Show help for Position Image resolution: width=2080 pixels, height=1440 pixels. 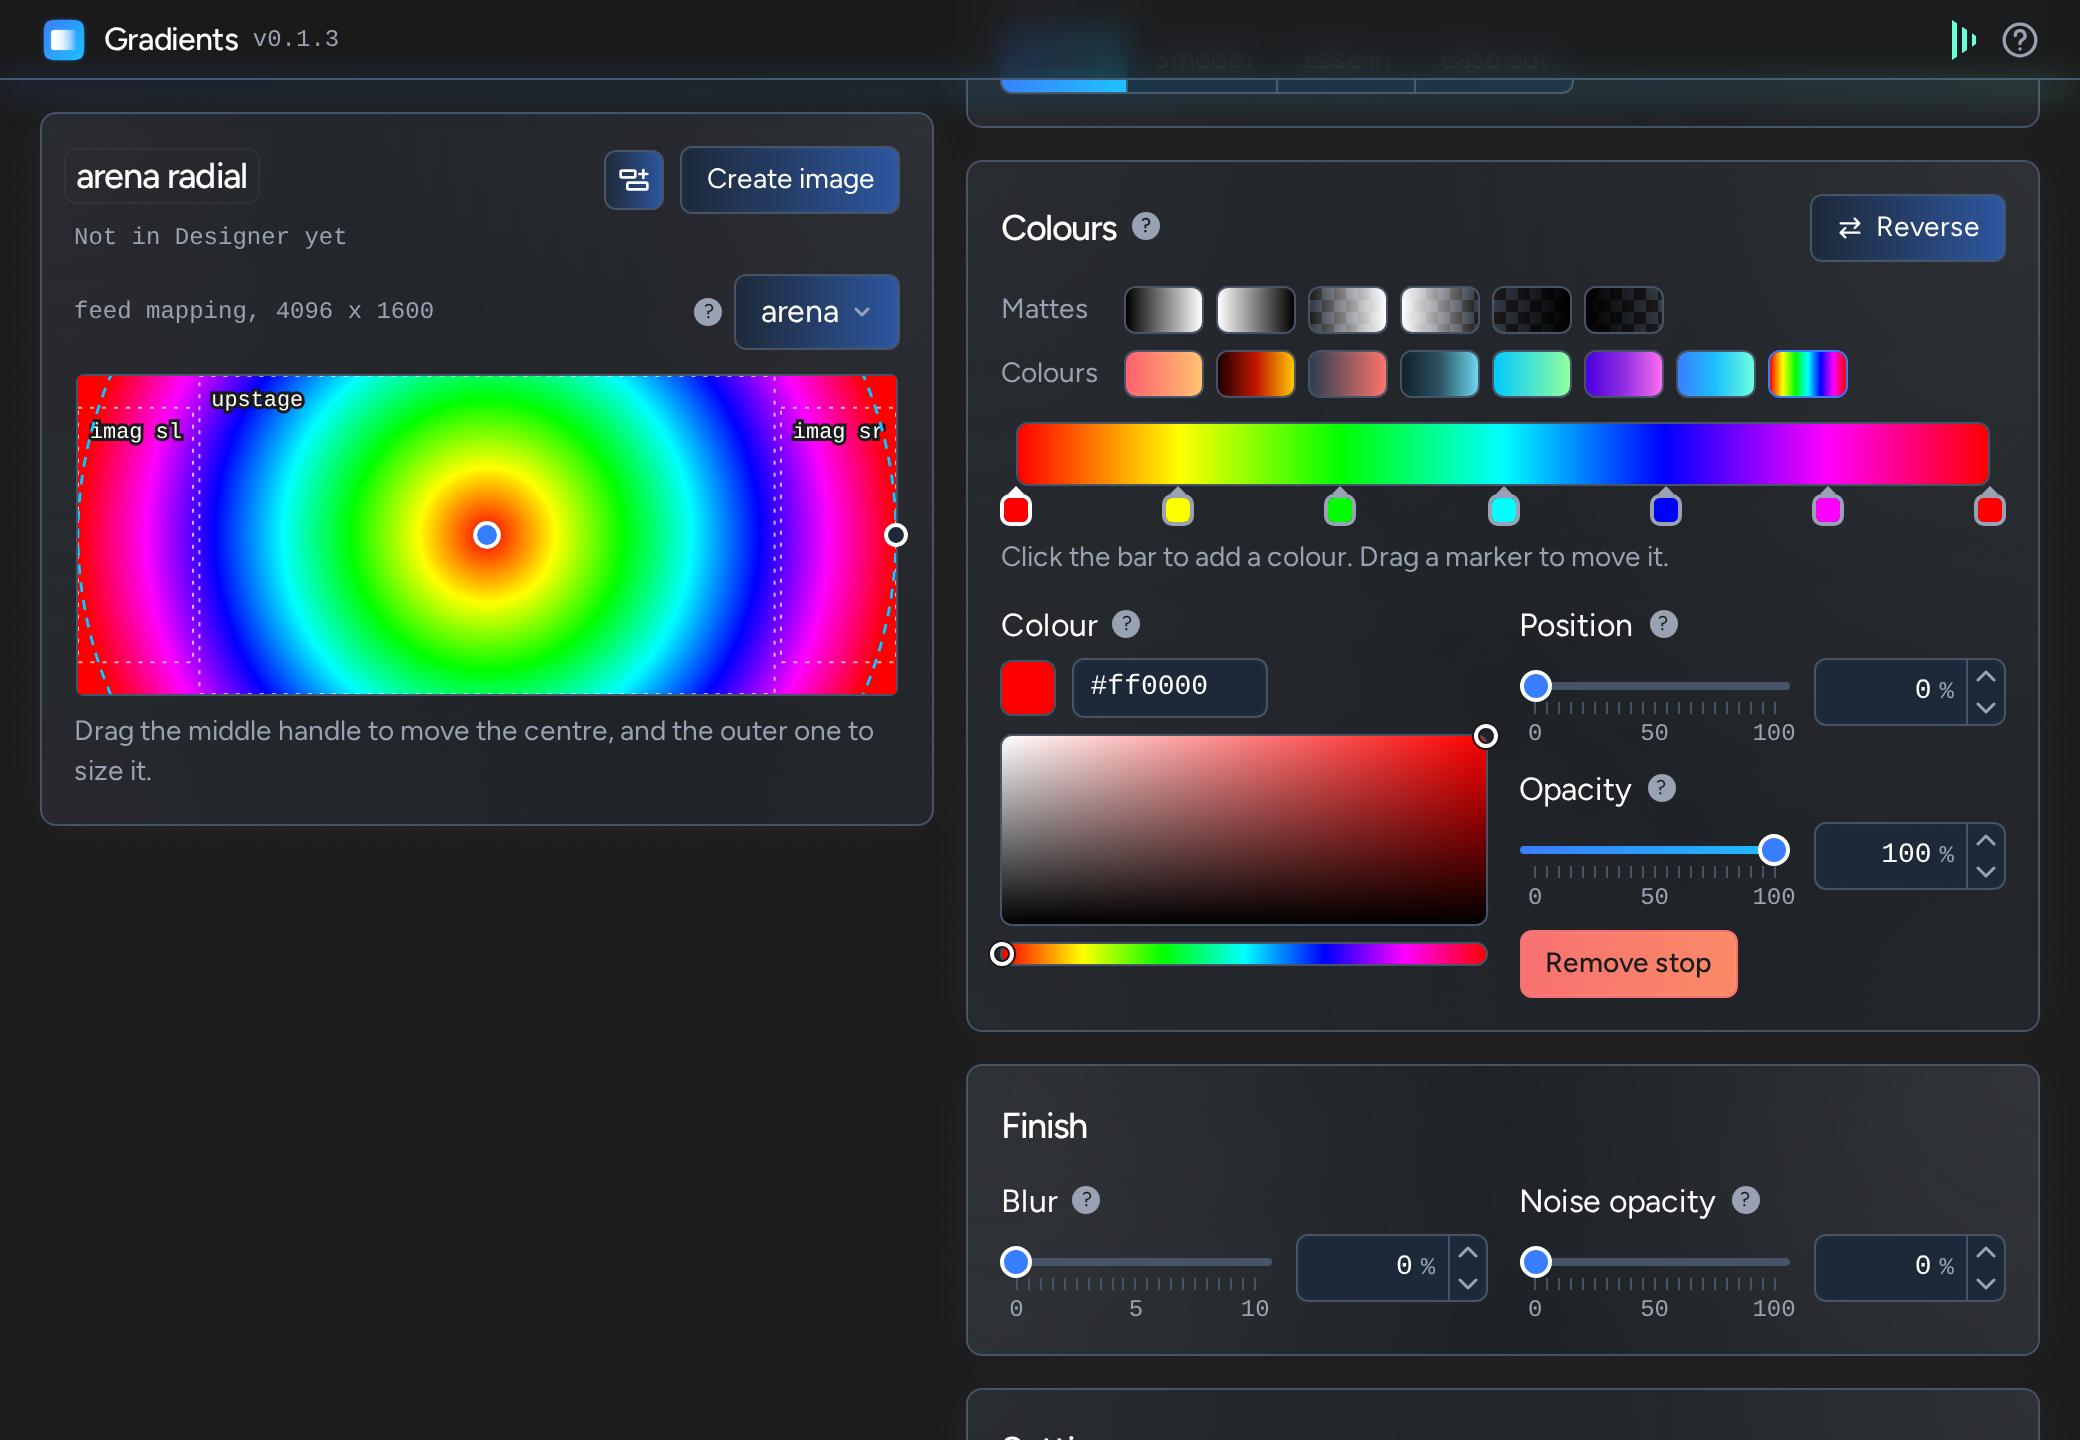click(1664, 624)
